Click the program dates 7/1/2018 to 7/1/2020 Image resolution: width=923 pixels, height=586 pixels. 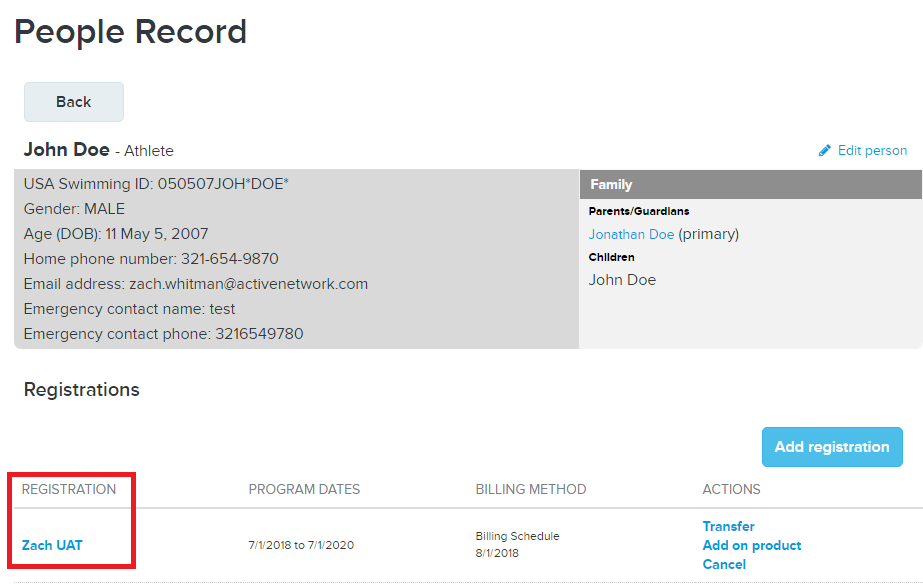click(x=301, y=545)
